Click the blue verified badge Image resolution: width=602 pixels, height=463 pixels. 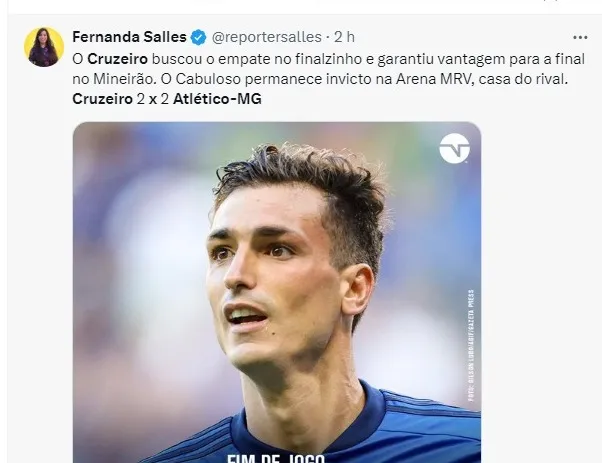198,38
